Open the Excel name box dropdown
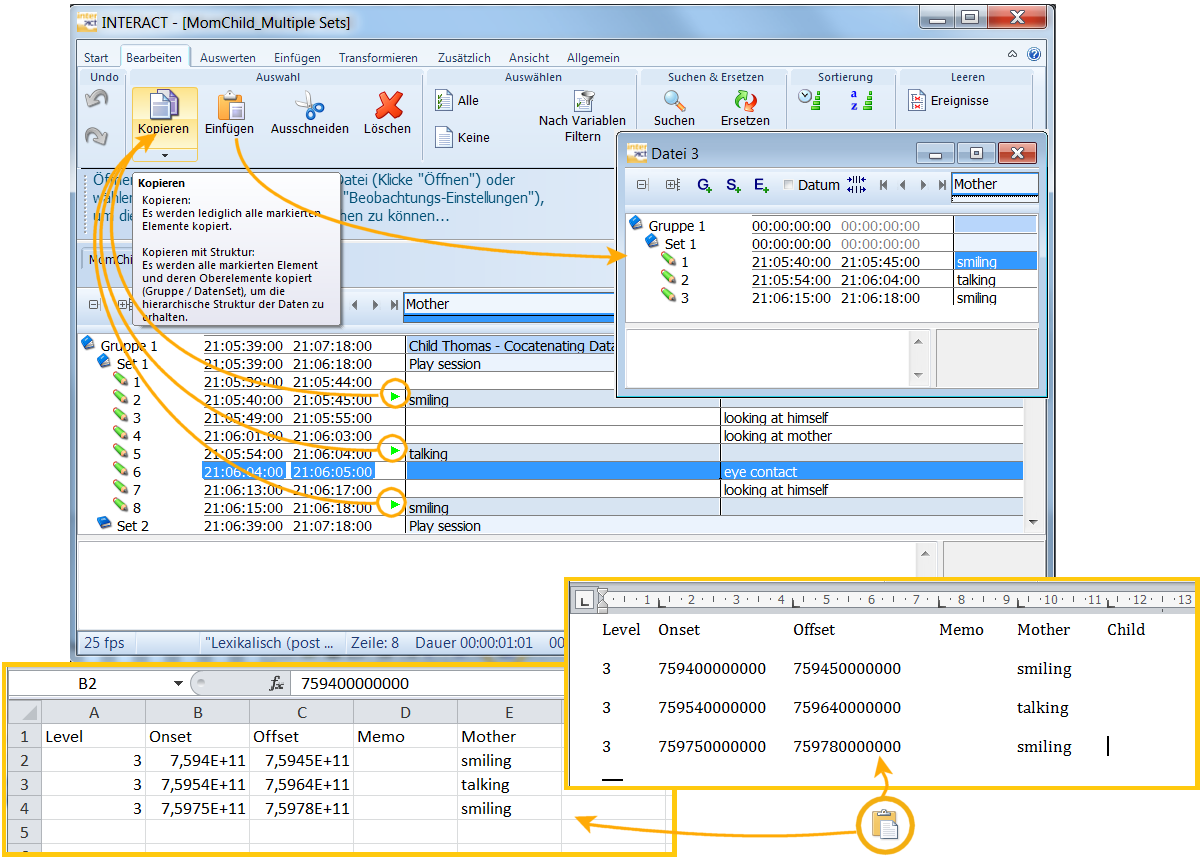 point(178,684)
